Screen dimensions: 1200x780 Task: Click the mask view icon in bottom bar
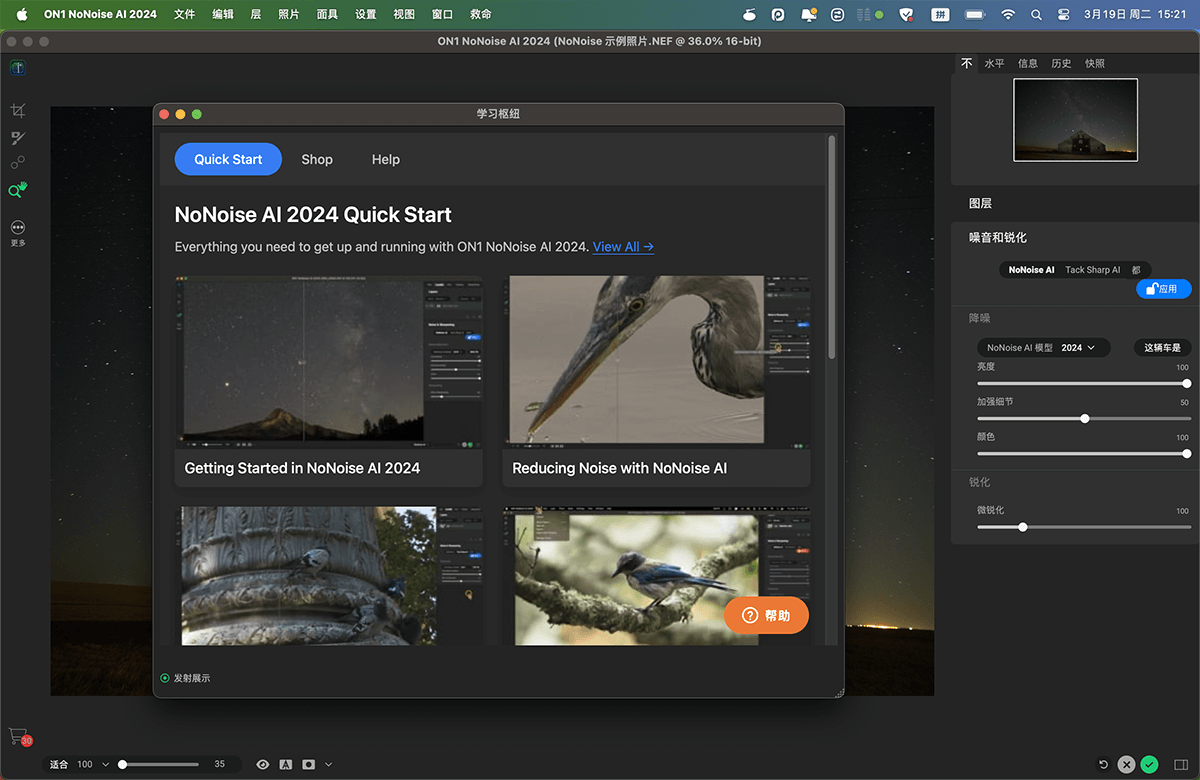309,764
